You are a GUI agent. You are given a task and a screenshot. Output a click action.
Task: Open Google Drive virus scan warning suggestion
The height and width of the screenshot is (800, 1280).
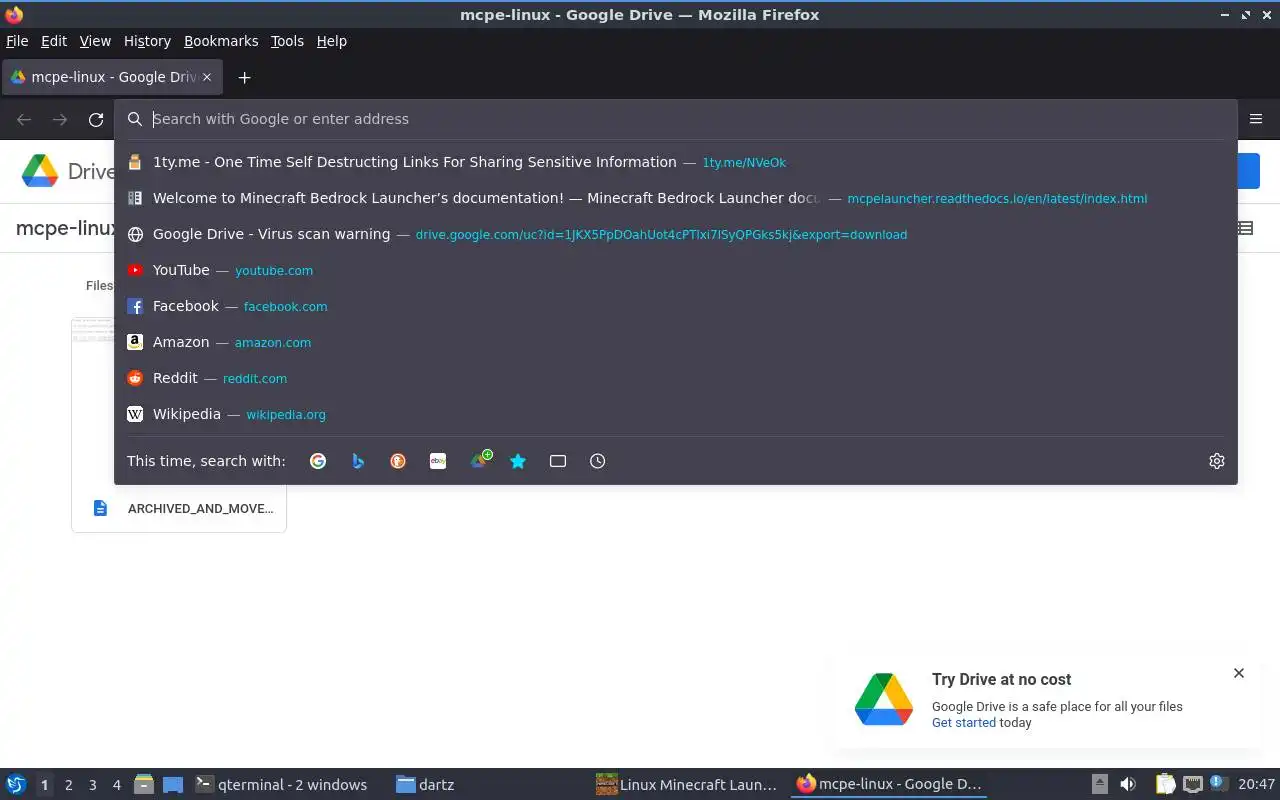pyautogui.click(x=676, y=234)
